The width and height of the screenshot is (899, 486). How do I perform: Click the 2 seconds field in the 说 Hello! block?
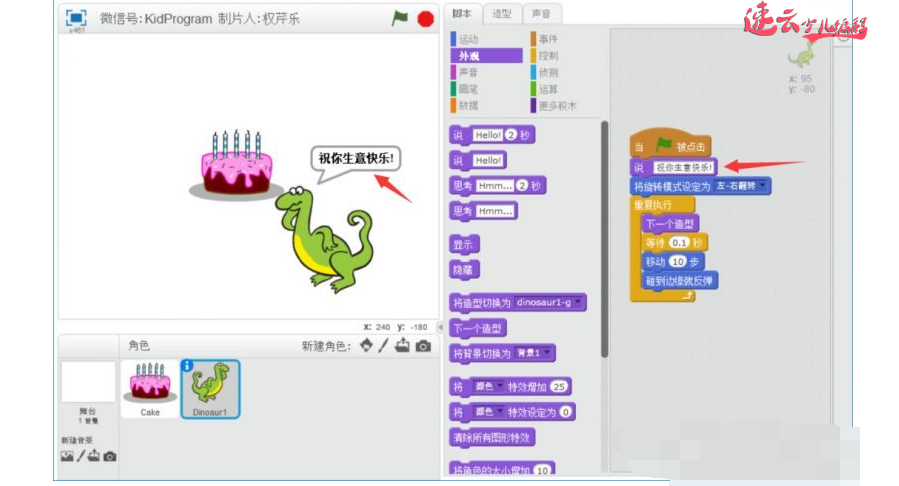coord(511,135)
